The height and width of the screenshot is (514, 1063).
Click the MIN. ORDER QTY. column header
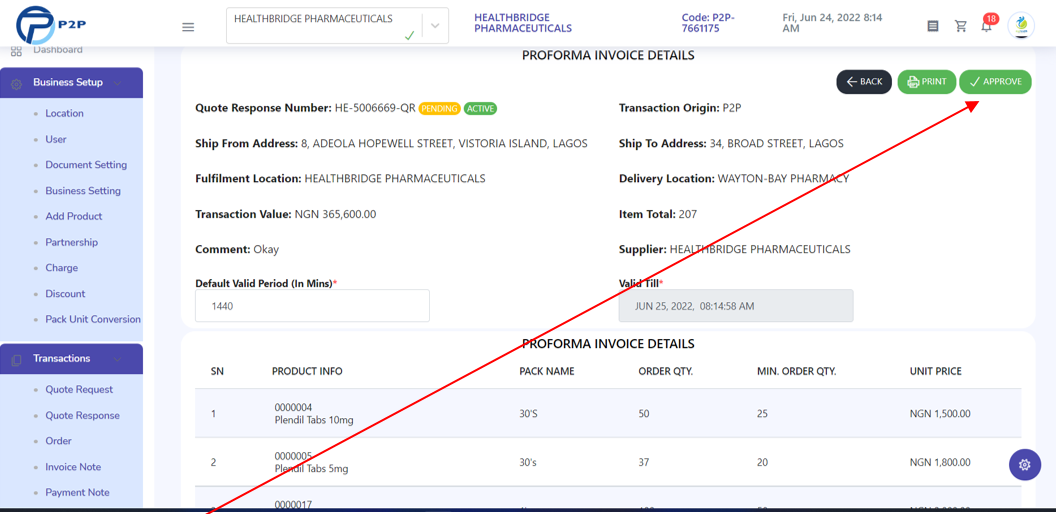click(797, 371)
